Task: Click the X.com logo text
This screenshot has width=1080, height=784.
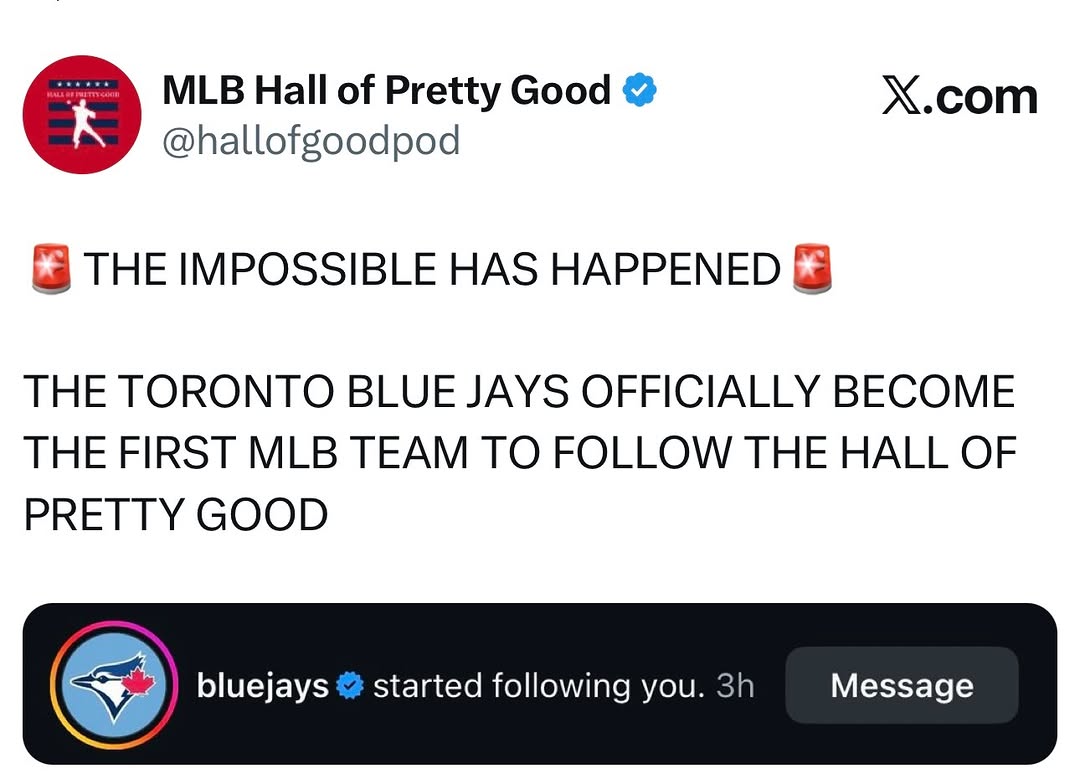Action: coord(959,96)
